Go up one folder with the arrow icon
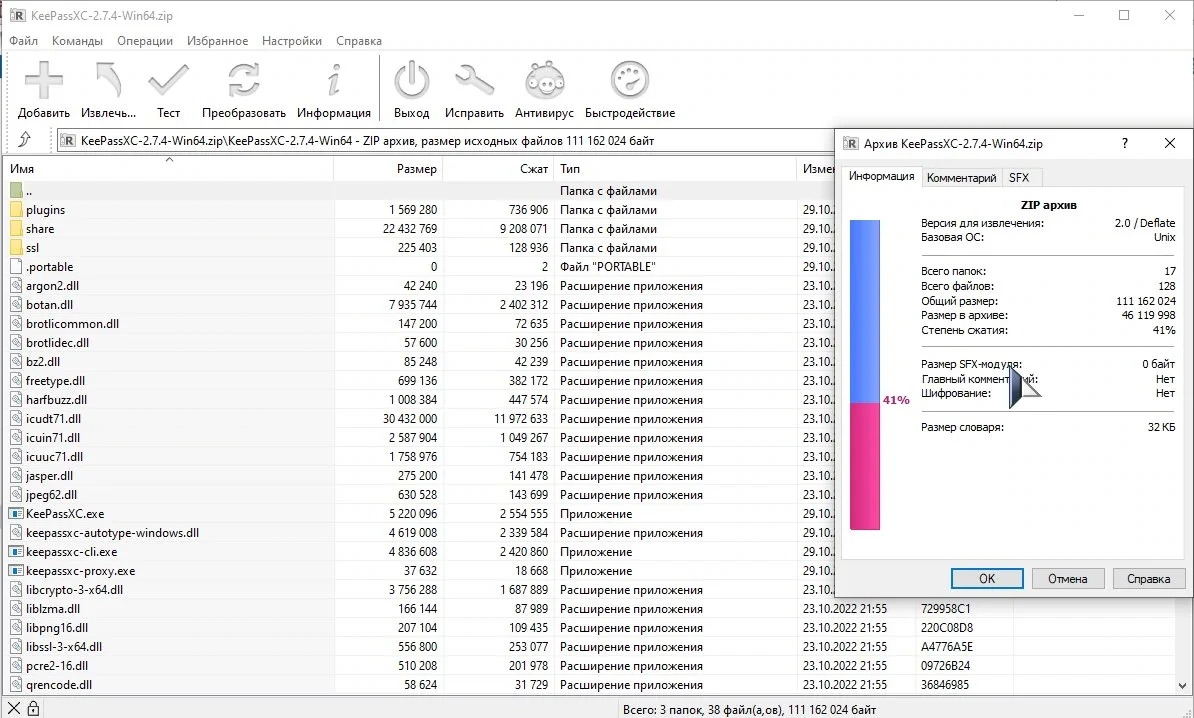The height and width of the screenshot is (718, 1194). 24,139
